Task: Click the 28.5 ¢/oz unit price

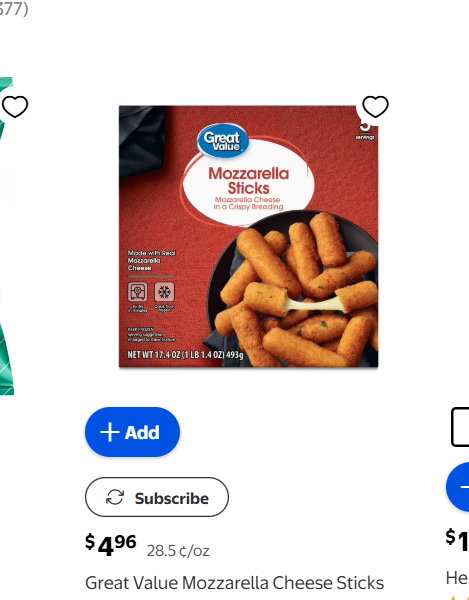Action: [x=178, y=551]
